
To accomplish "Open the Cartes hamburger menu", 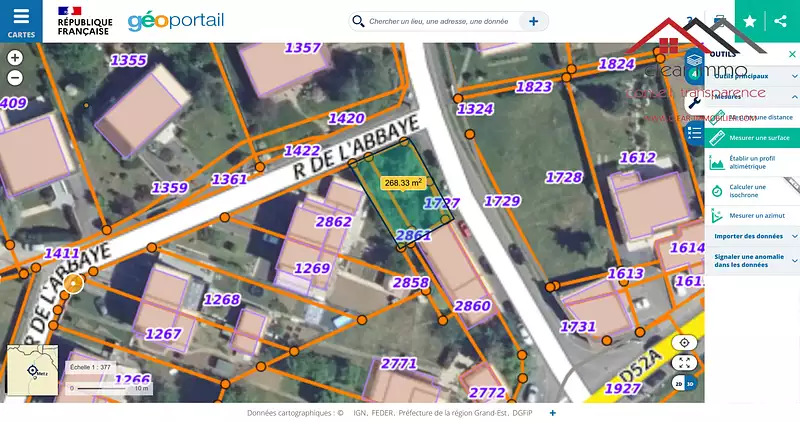I will (21, 21).
